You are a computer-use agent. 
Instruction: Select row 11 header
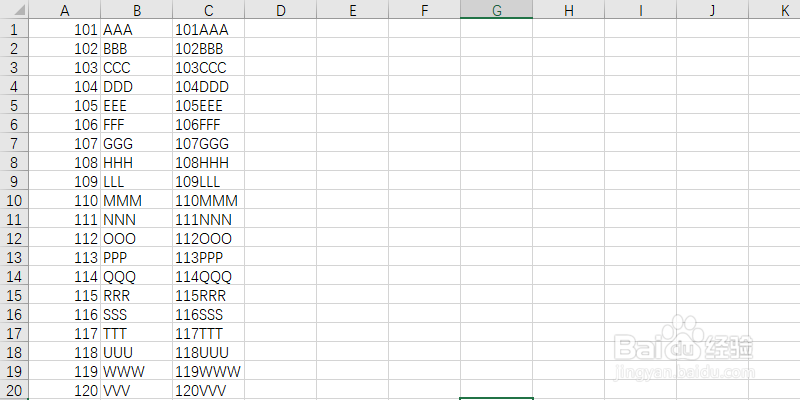point(14,218)
